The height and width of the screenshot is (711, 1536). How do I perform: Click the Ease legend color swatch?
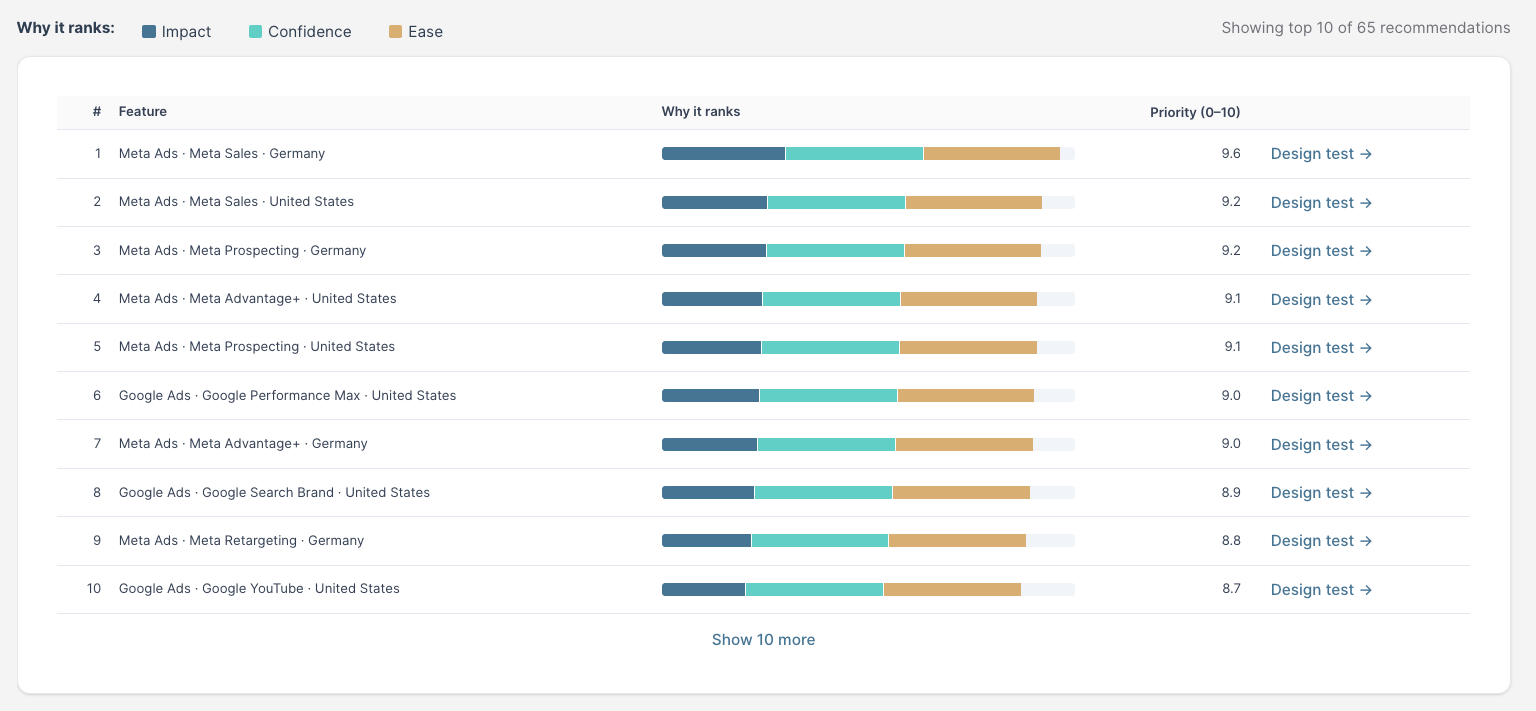(395, 31)
